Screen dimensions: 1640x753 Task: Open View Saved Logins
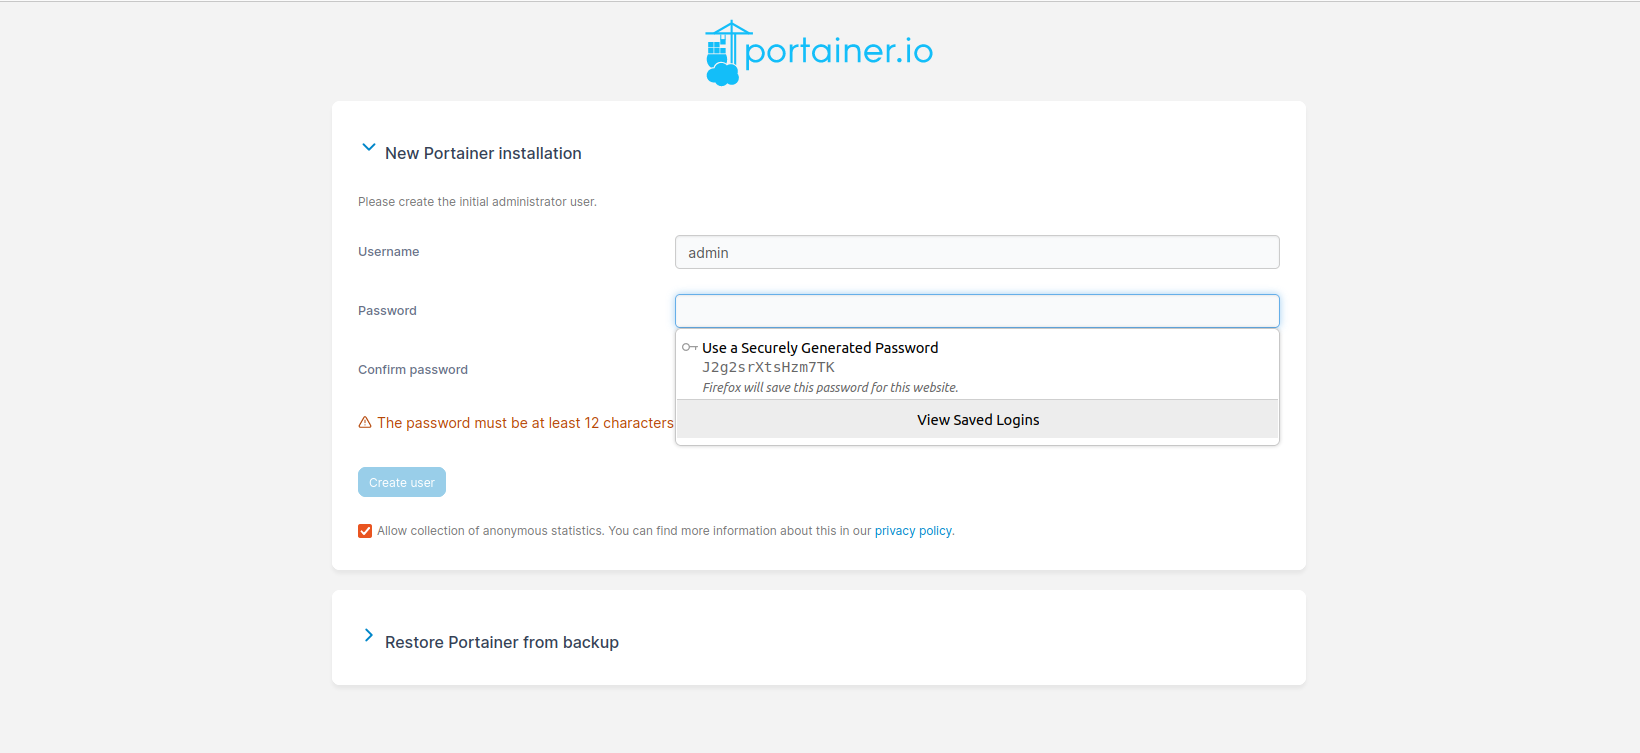(x=978, y=420)
